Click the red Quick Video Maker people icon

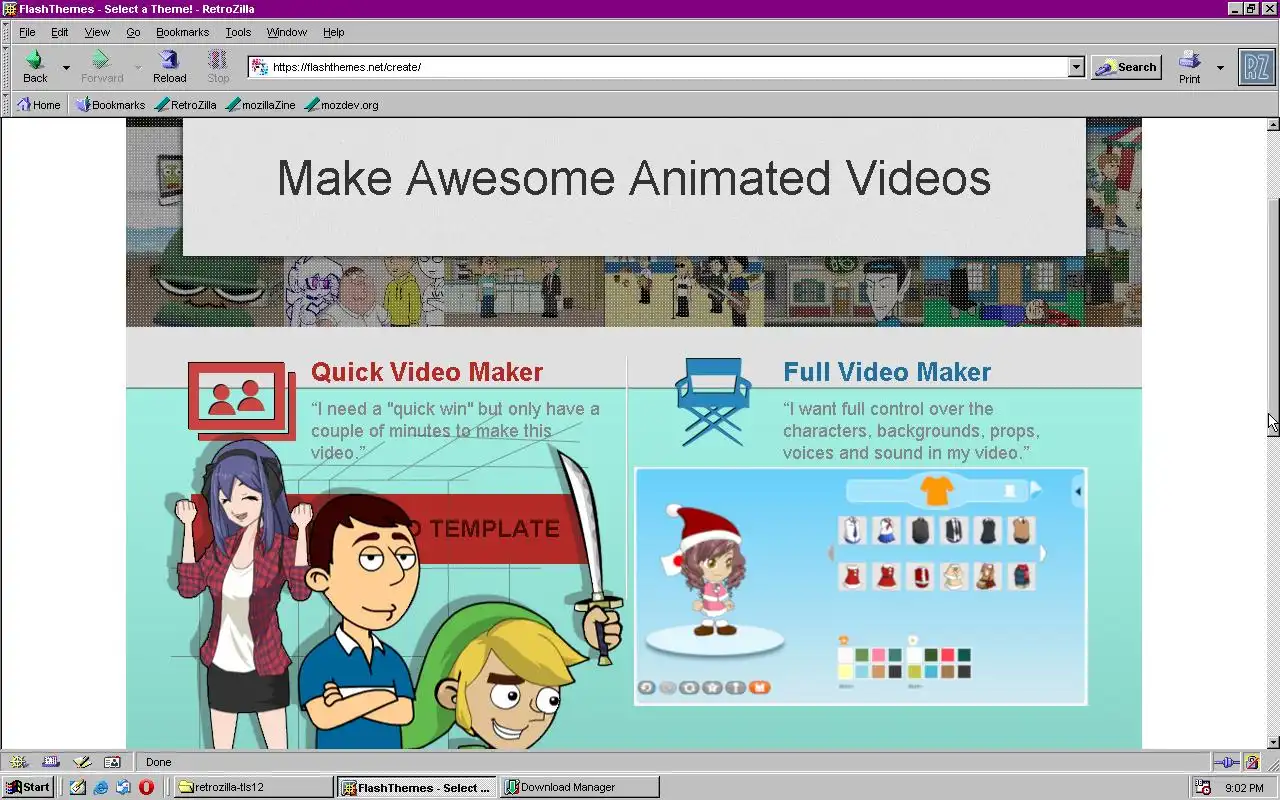tap(242, 399)
